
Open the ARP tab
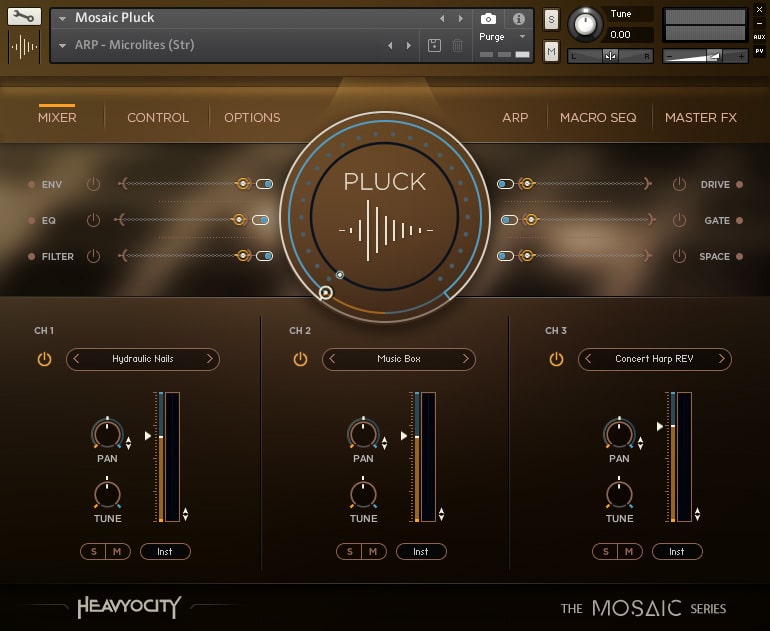click(x=515, y=118)
